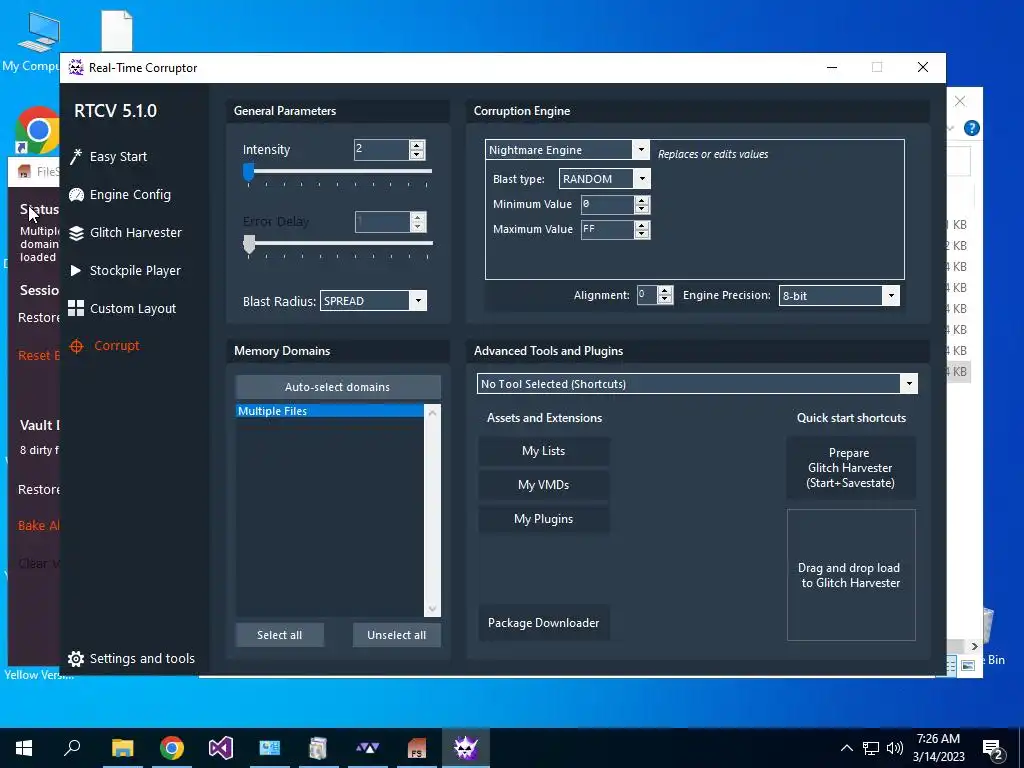Click Prepare Glitch Harvester shortcut
The width and height of the screenshot is (1024, 768).
(850, 468)
